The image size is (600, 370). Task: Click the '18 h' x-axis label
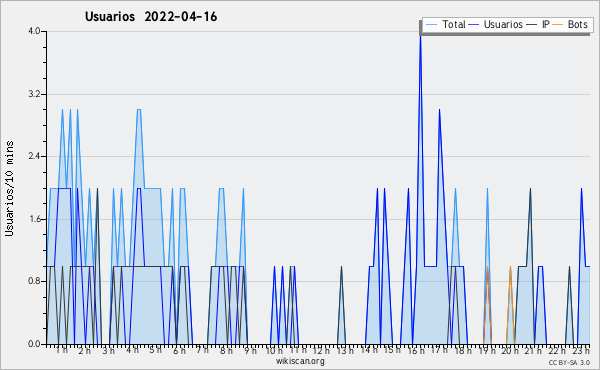pyautogui.click(x=463, y=350)
